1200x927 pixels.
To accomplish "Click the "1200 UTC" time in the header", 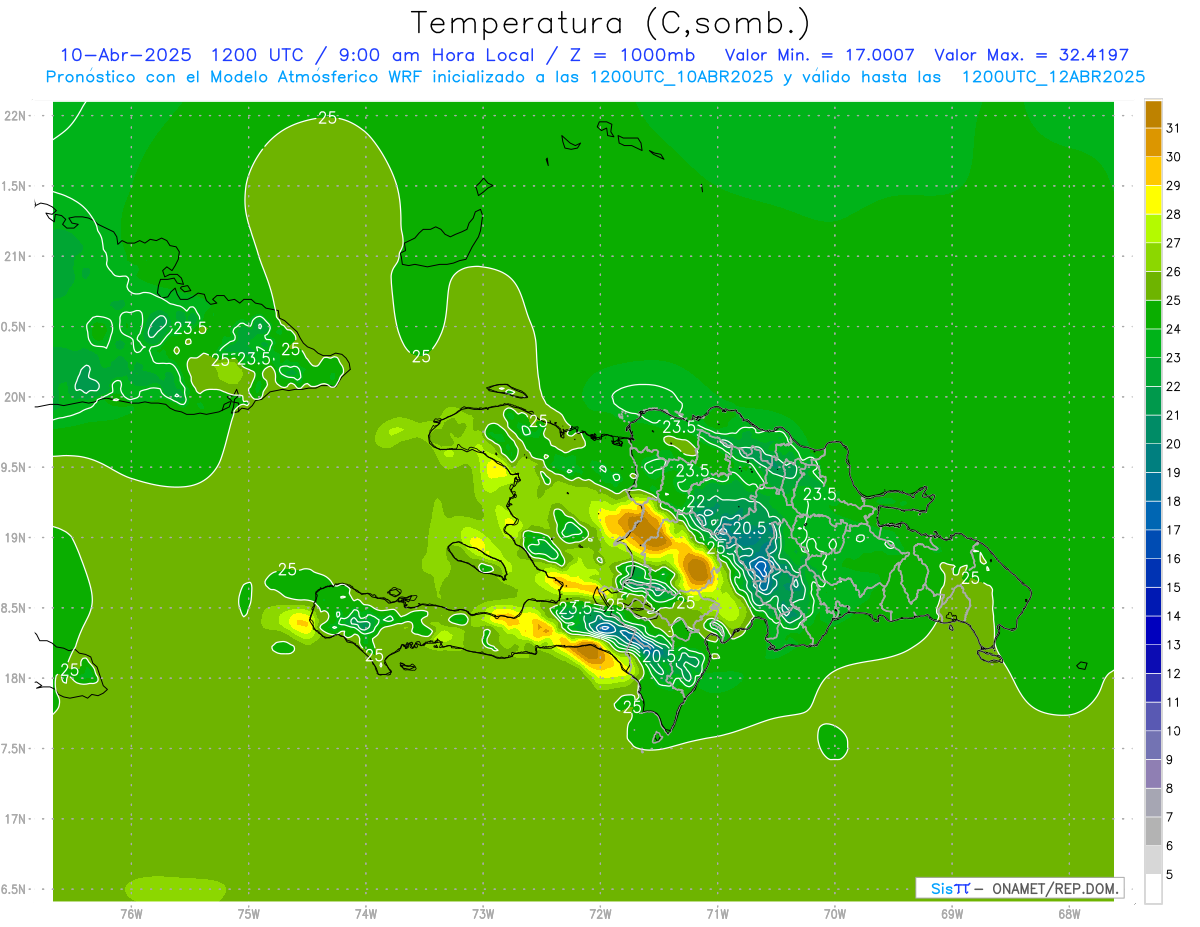I will click(x=257, y=55).
